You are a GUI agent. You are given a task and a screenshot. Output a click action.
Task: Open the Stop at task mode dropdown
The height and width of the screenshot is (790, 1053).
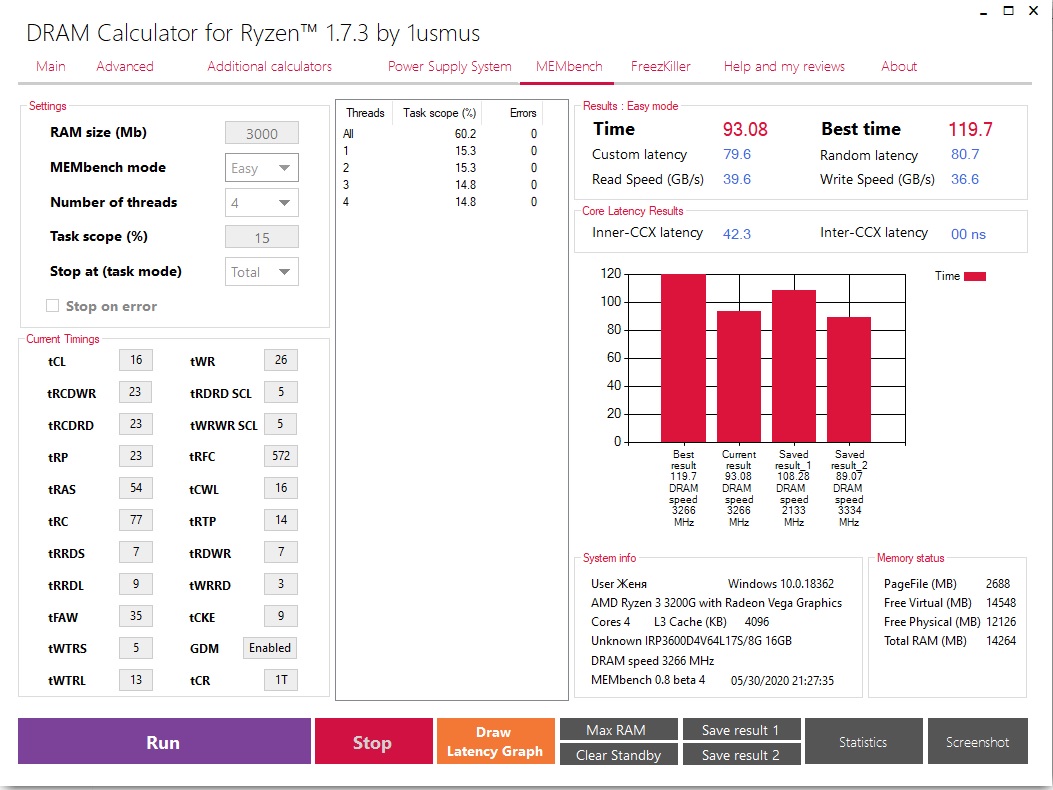[262, 272]
